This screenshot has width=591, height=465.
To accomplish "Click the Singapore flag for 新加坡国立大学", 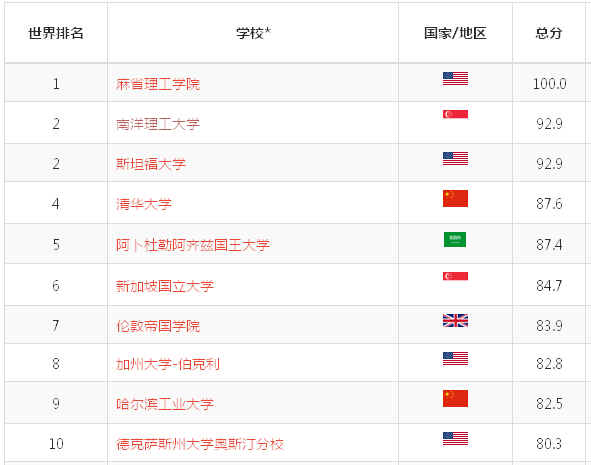I will pos(455,277).
